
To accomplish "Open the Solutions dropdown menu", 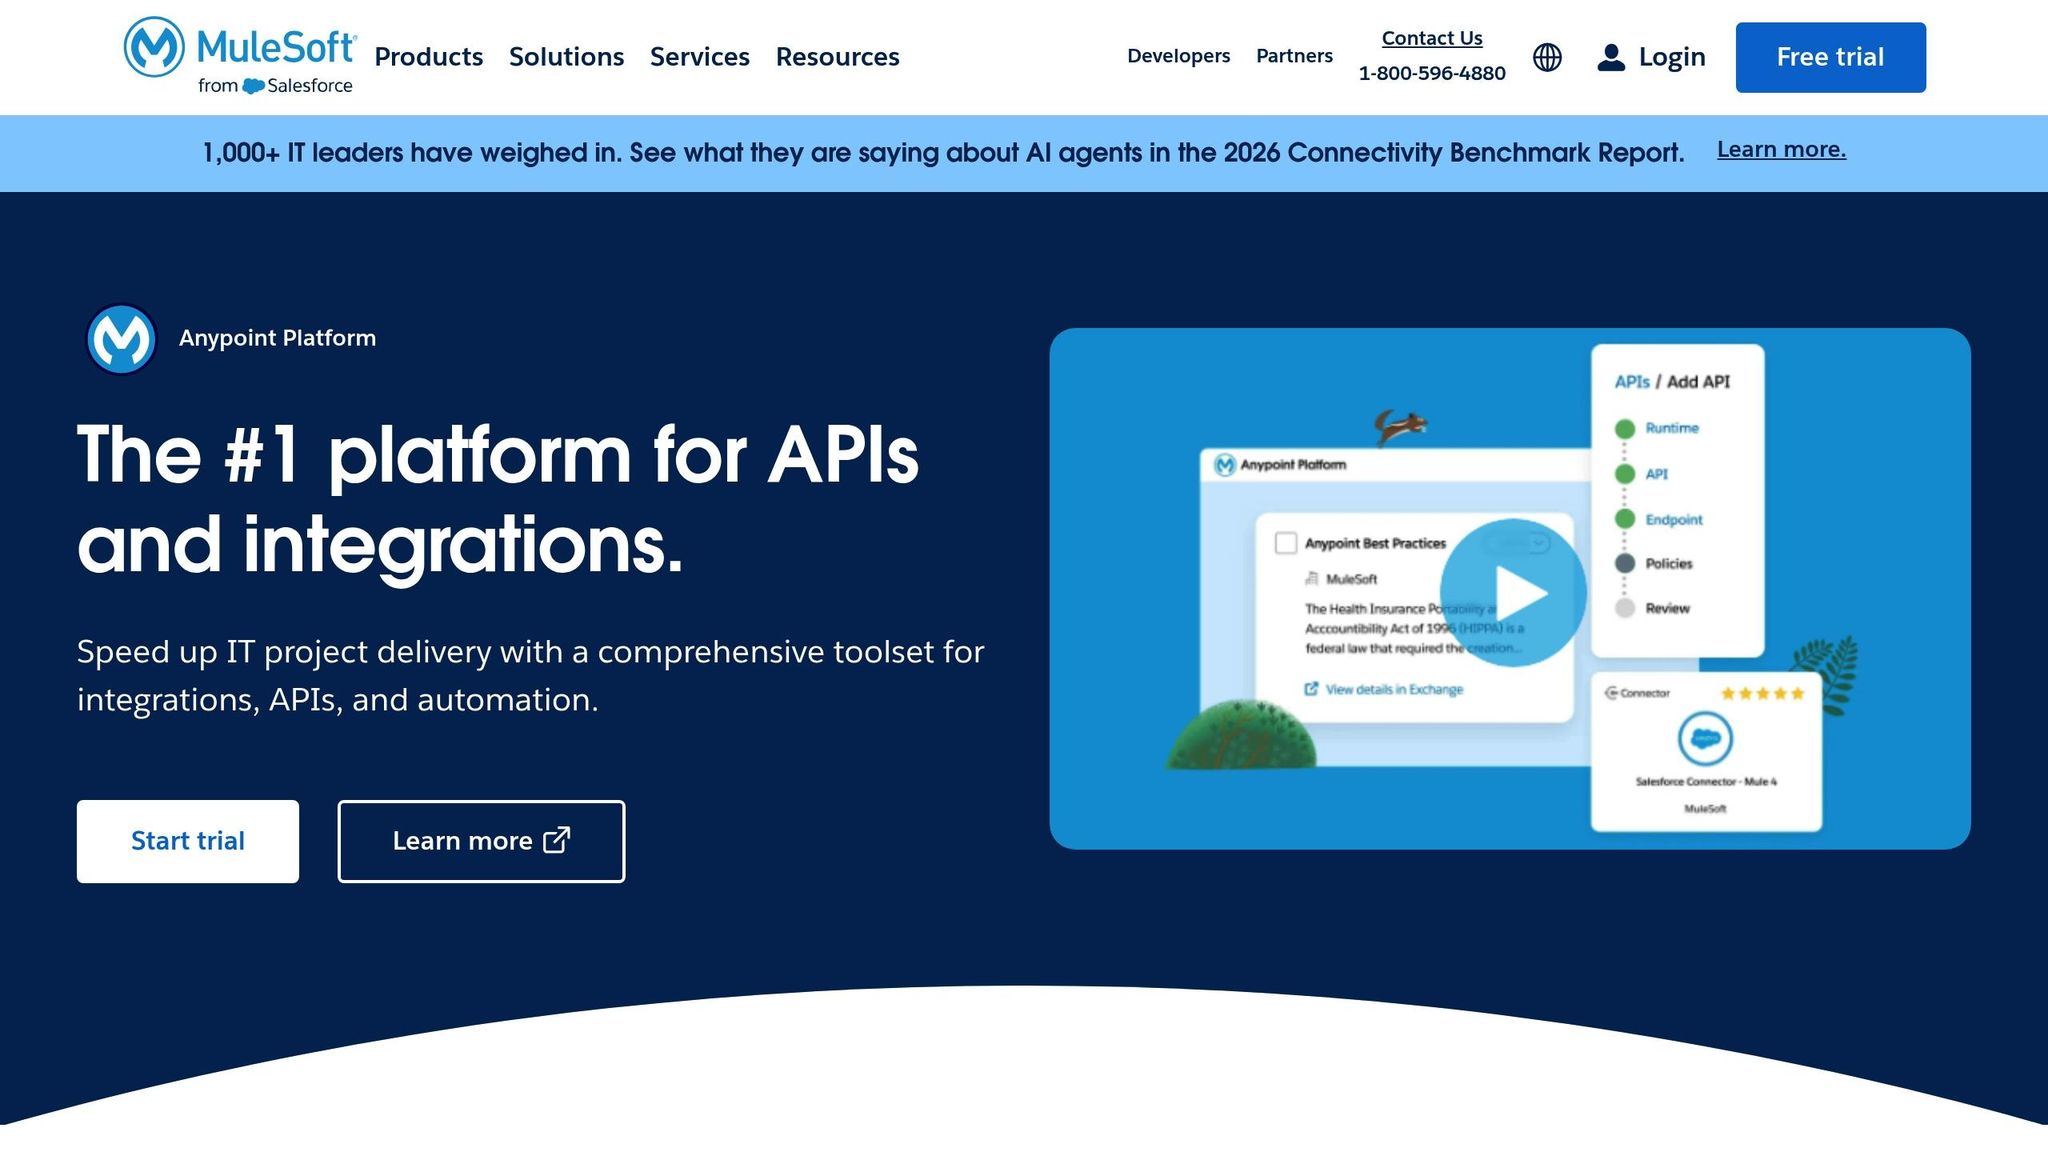I will tap(566, 57).
